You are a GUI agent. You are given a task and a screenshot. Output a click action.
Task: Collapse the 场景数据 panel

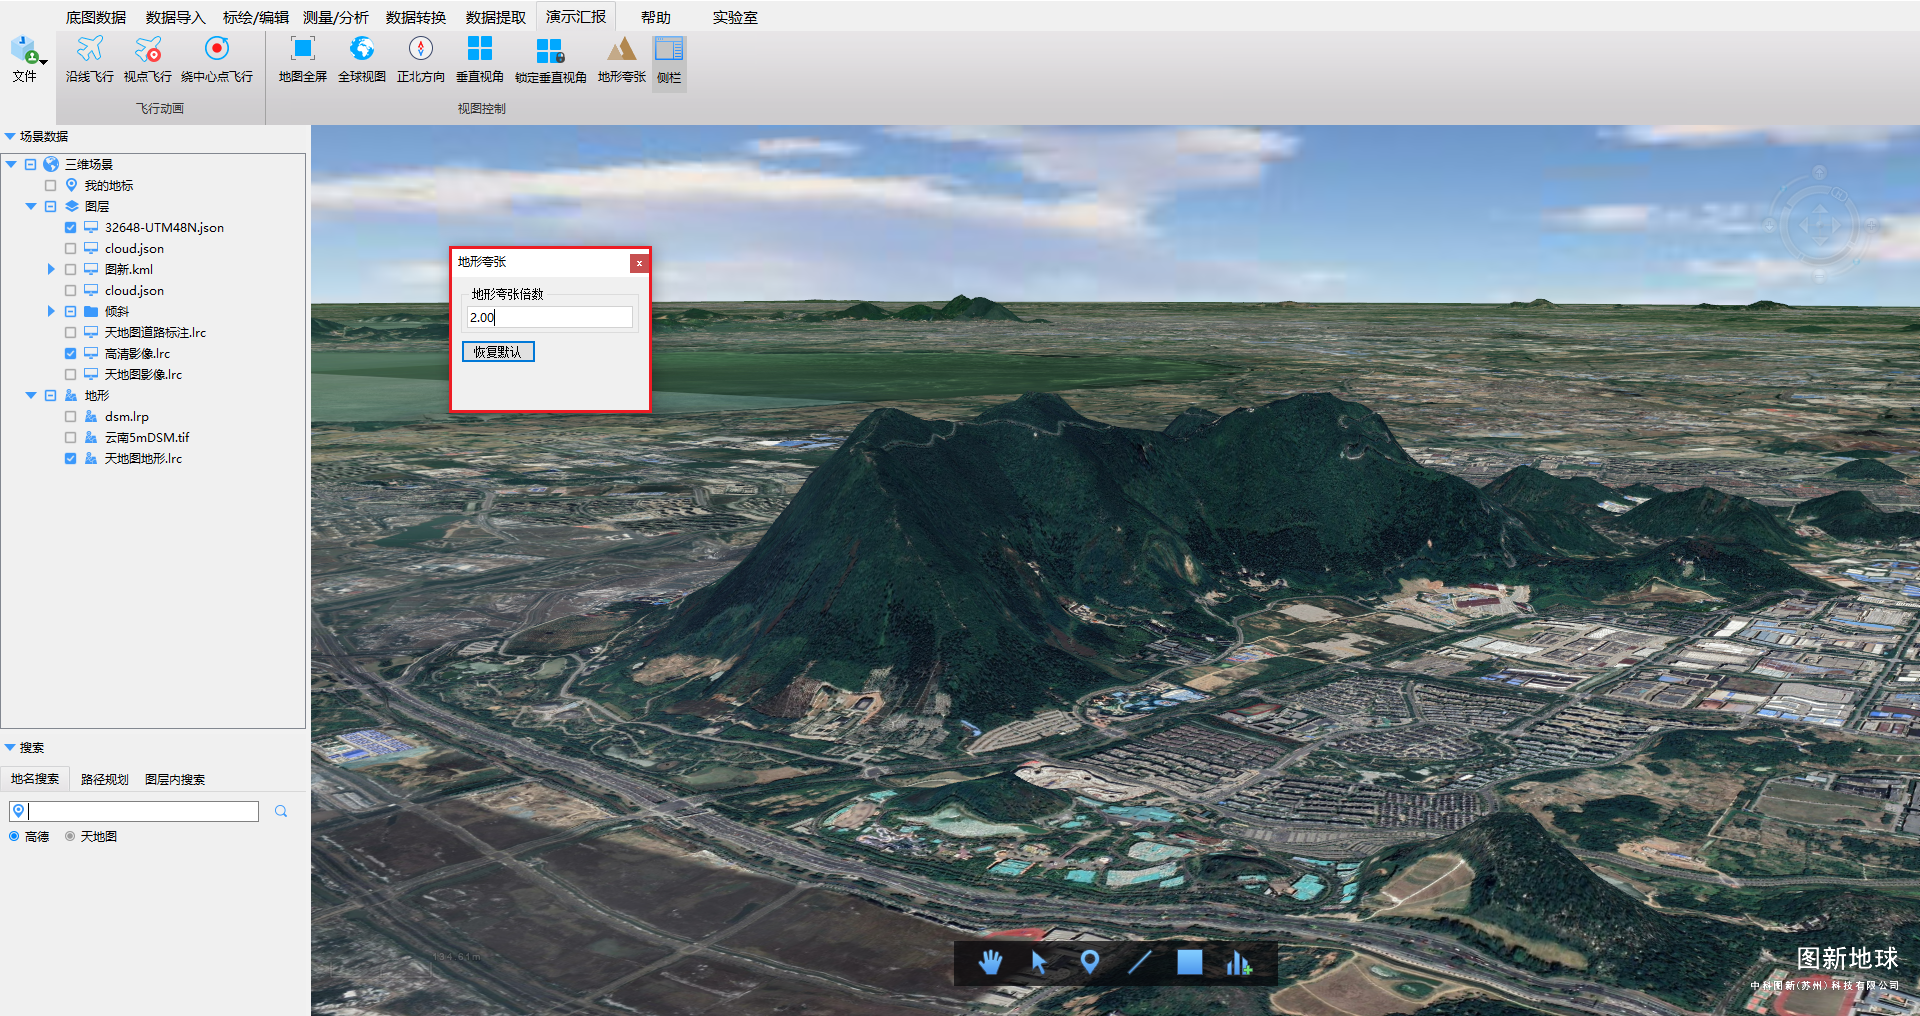coord(10,136)
